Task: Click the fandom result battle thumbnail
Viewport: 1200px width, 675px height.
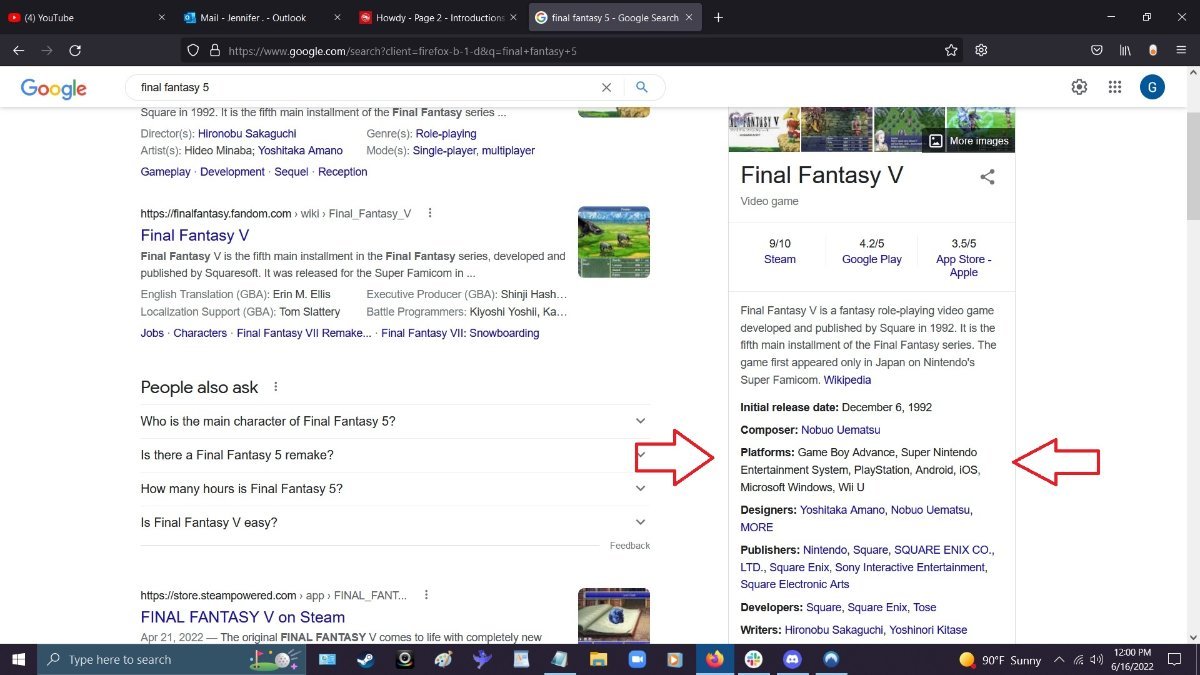Action: click(614, 242)
